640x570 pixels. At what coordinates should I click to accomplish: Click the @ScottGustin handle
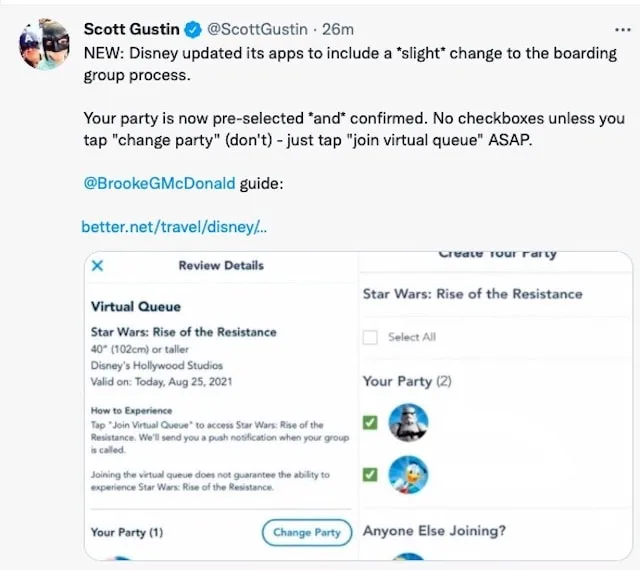[x=258, y=29]
